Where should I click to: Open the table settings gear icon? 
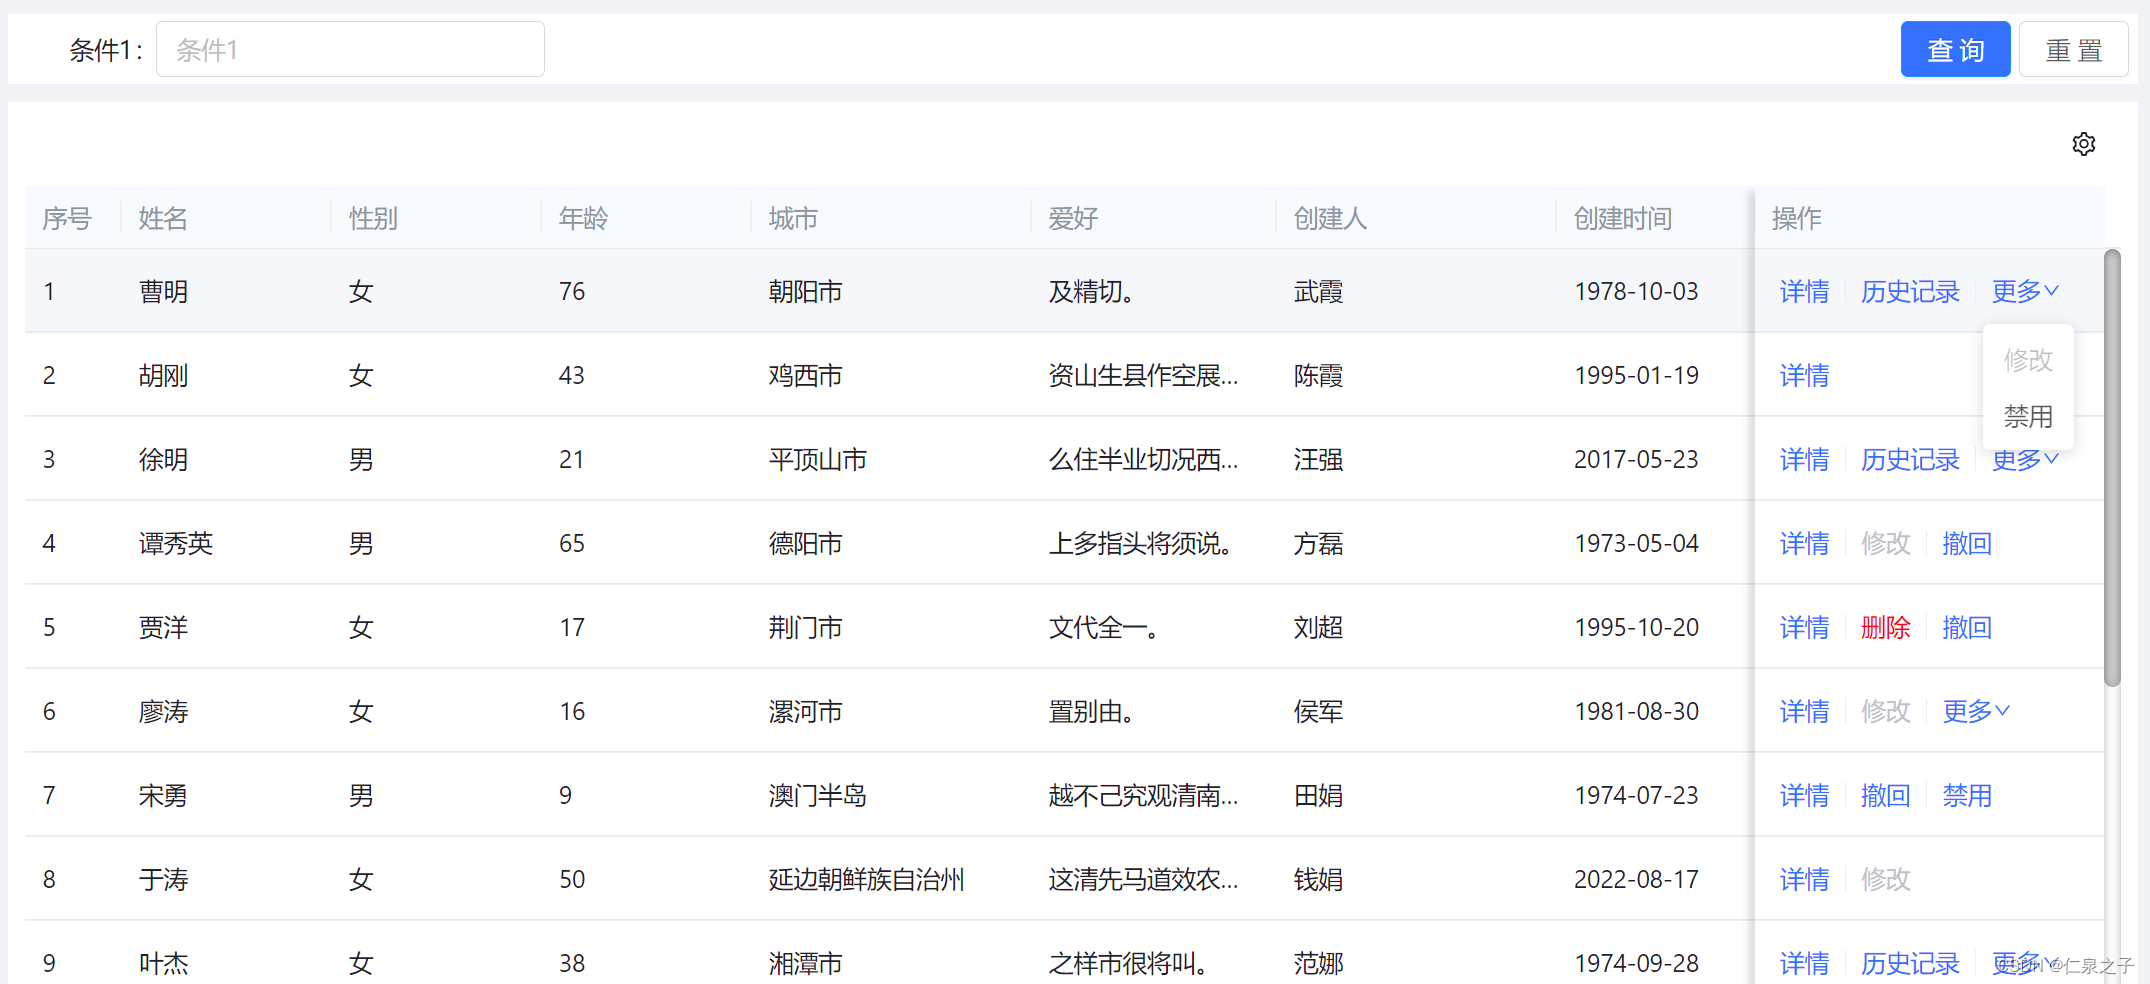click(2084, 144)
